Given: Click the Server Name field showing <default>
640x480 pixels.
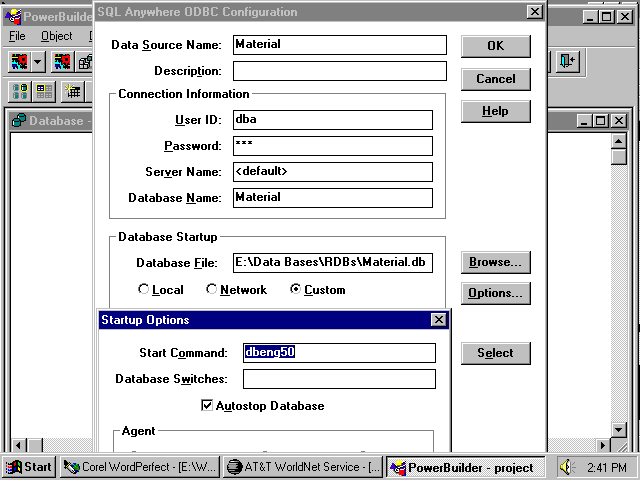Looking at the screenshot, I should click(x=333, y=172).
